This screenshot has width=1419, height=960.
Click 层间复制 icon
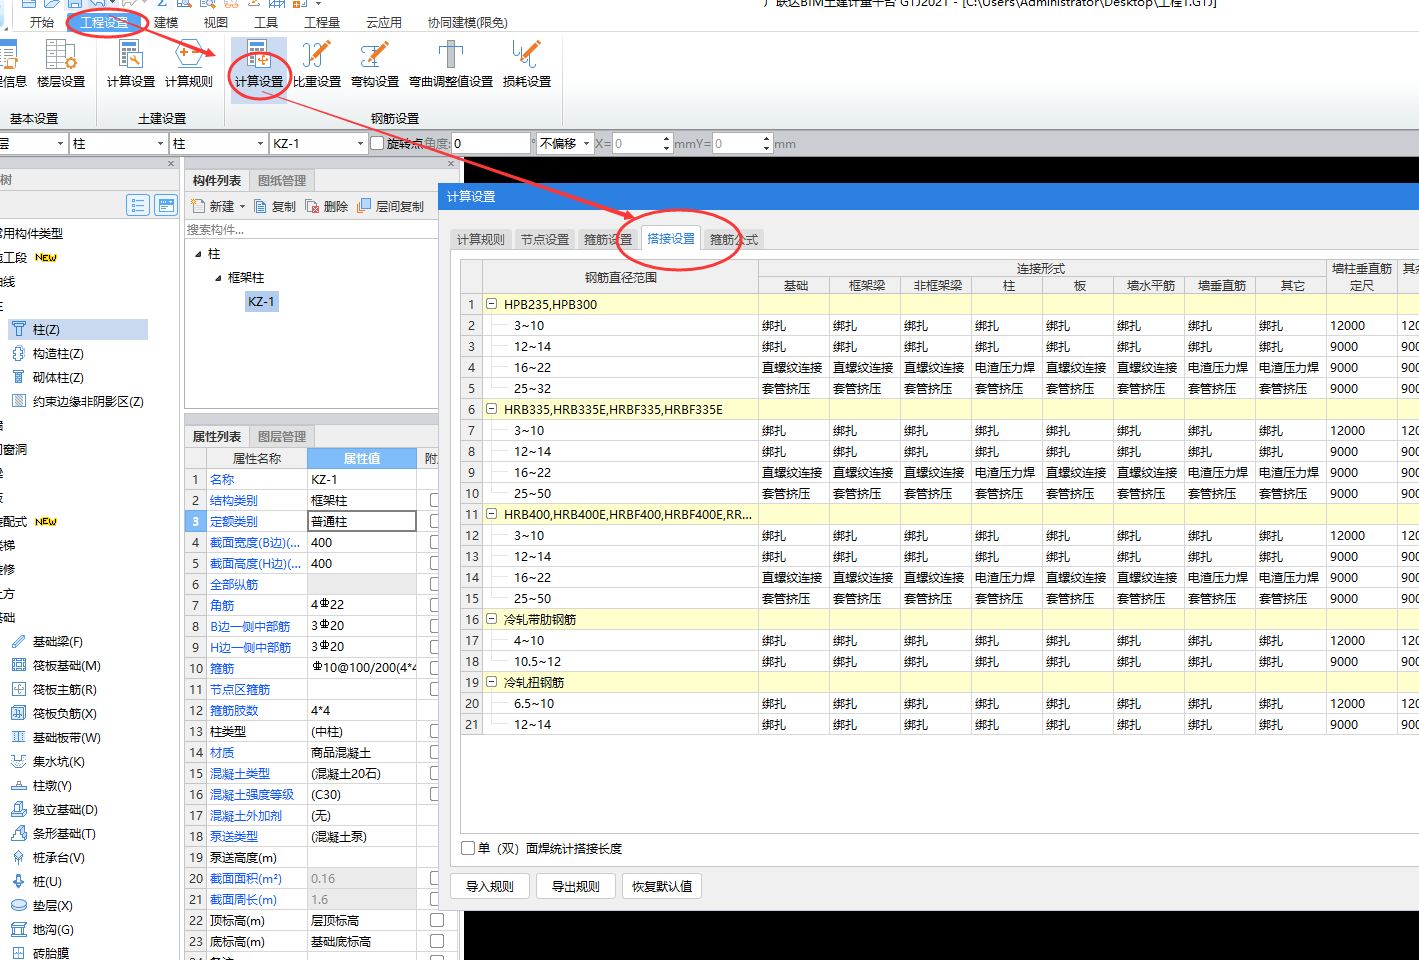[364, 206]
